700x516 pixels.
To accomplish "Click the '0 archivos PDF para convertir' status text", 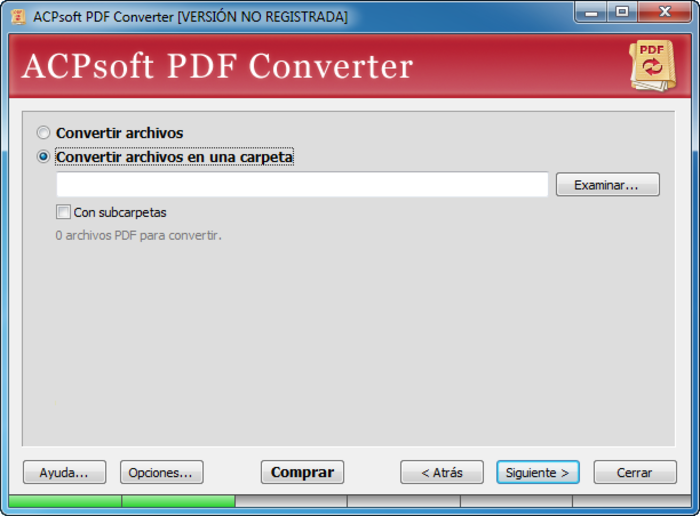I will 138,236.
